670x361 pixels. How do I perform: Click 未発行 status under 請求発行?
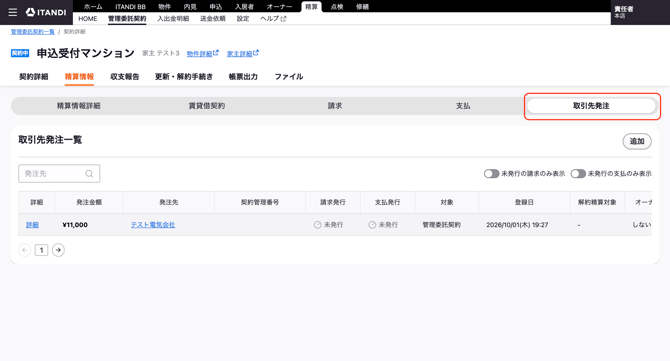click(329, 225)
